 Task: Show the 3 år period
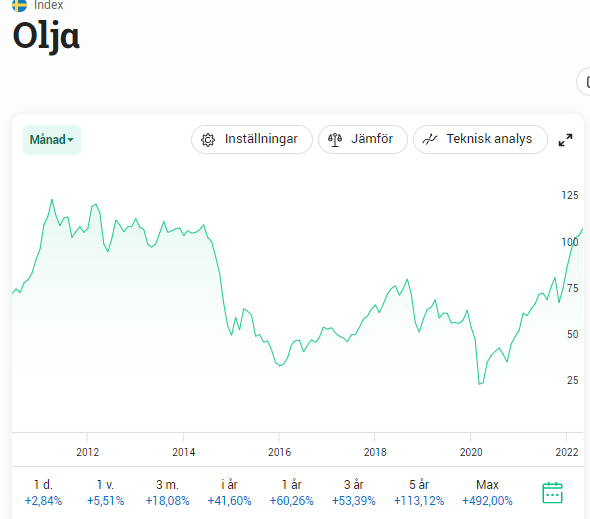(x=354, y=493)
